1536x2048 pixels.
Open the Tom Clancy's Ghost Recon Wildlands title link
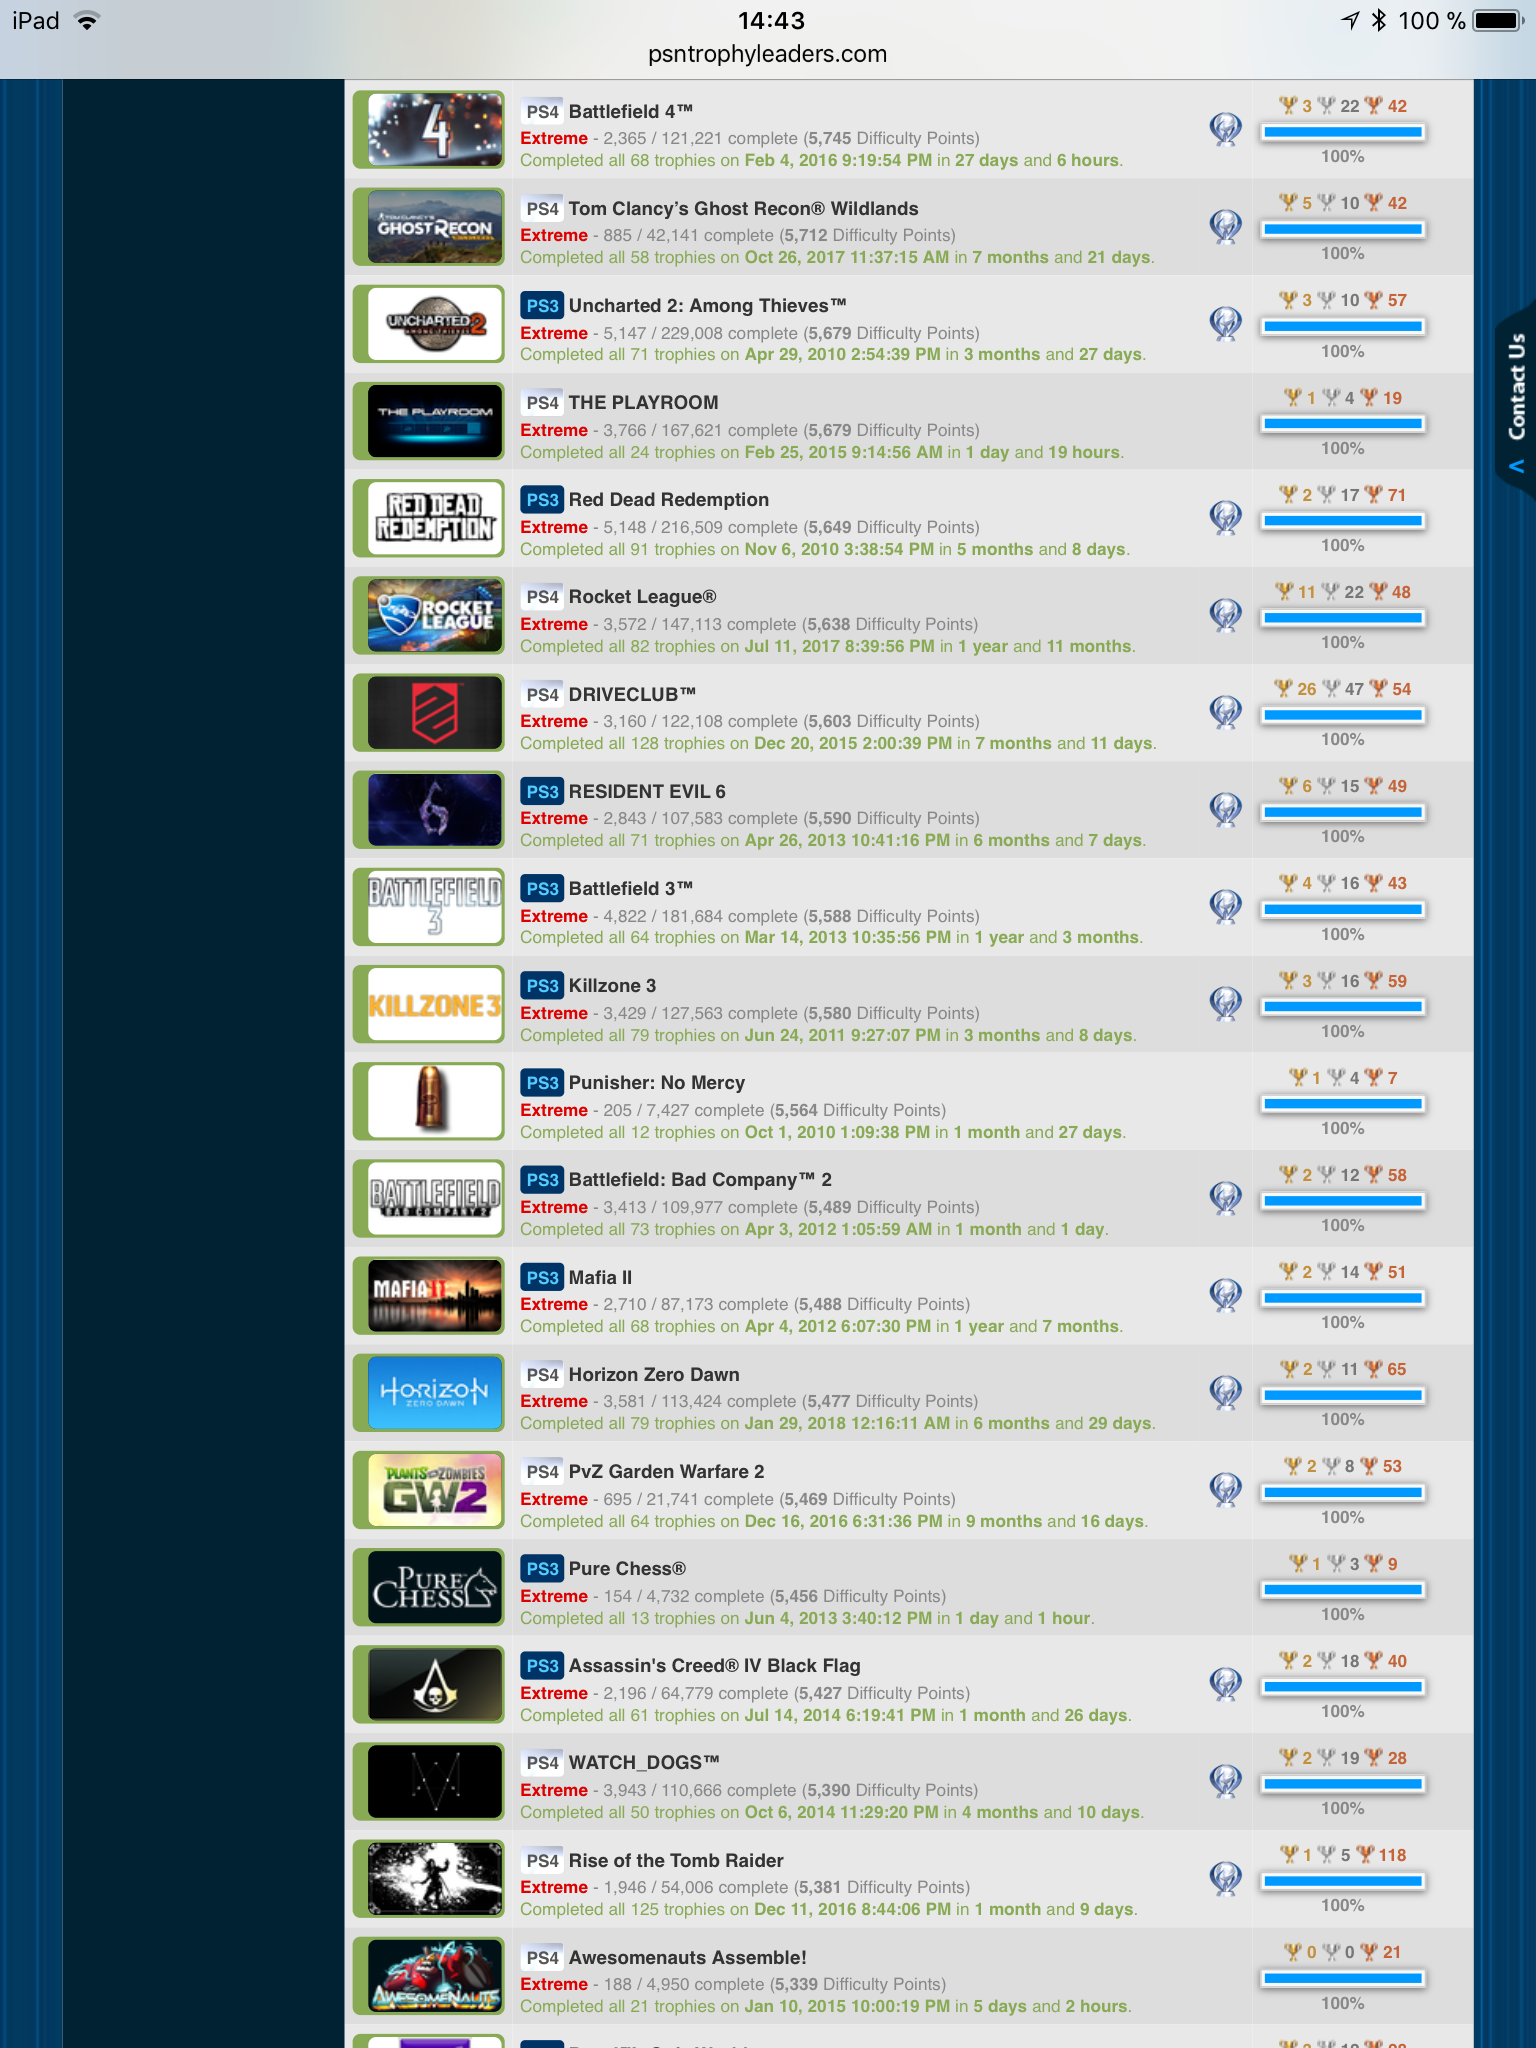[x=743, y=209]
